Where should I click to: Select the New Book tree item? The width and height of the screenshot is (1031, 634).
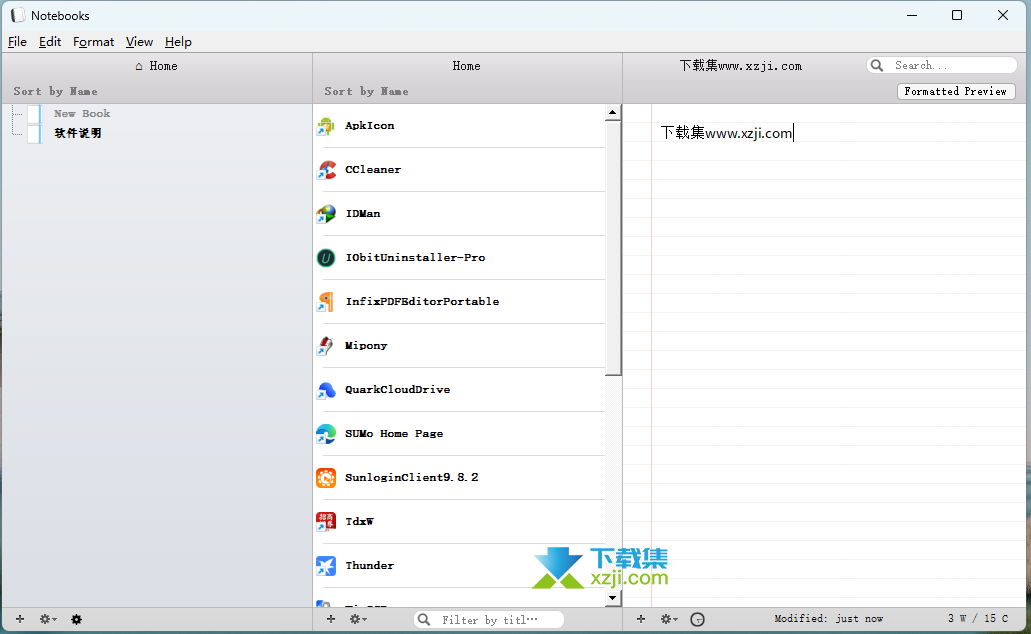point(82,114)
